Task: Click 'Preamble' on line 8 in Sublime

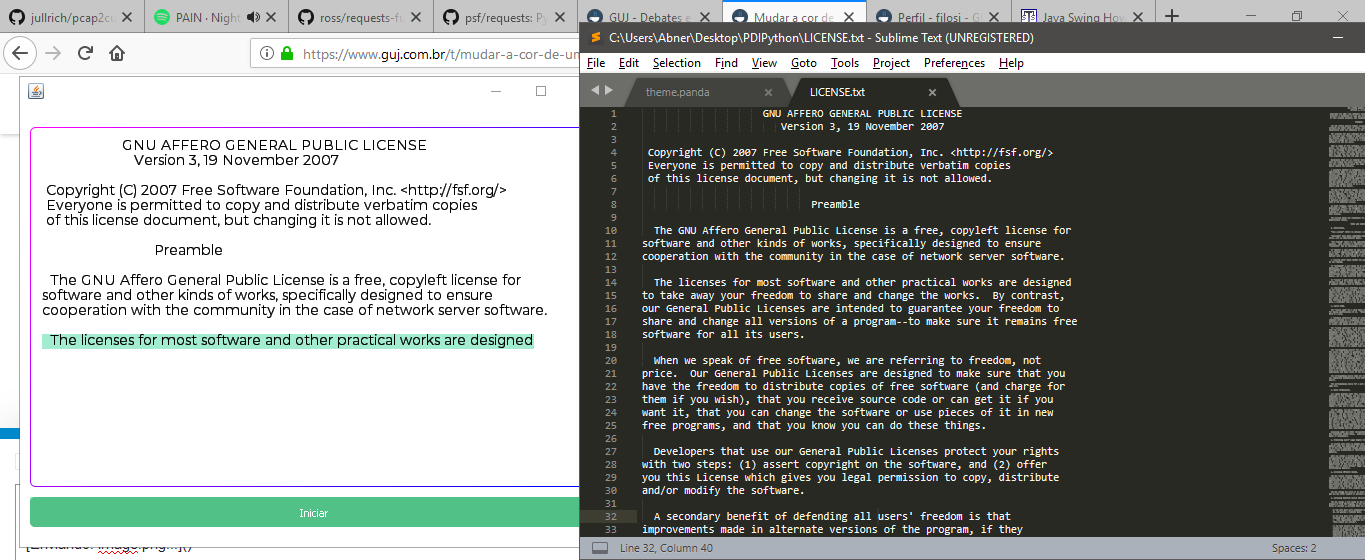Action: pyautogui.click(x=835, y=204)
